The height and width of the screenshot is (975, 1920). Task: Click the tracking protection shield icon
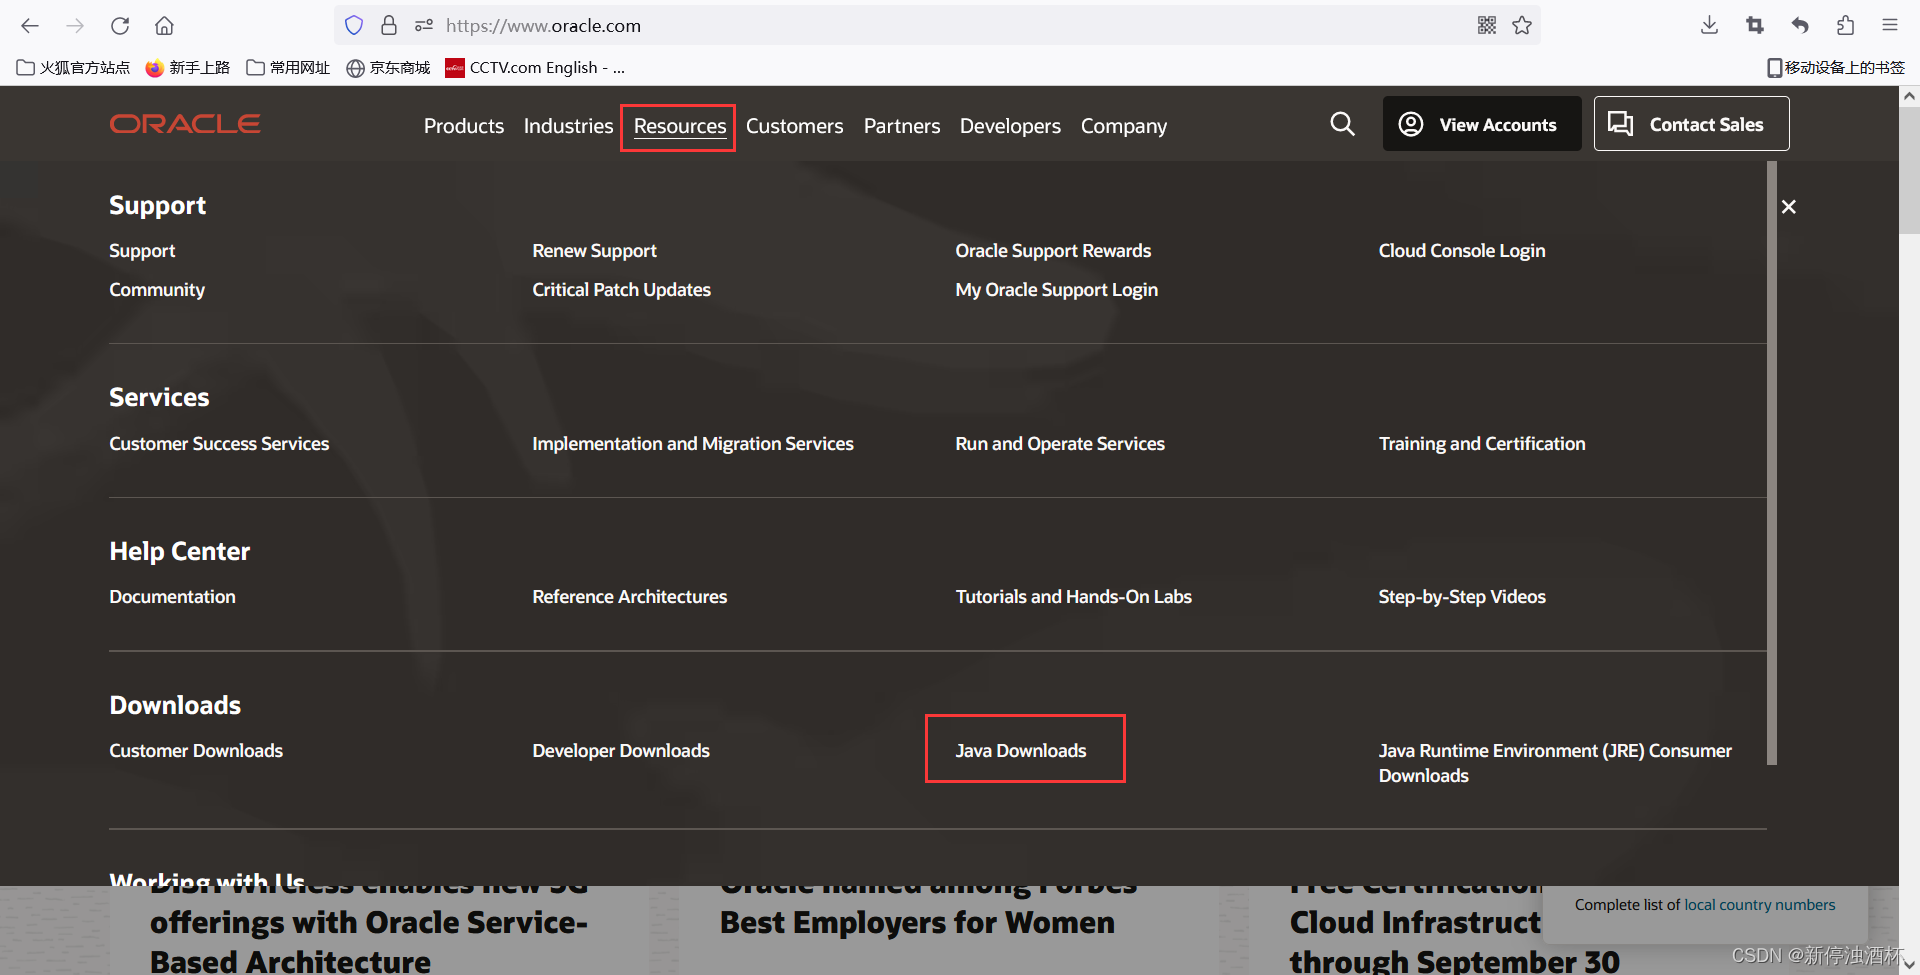point(354,26)
